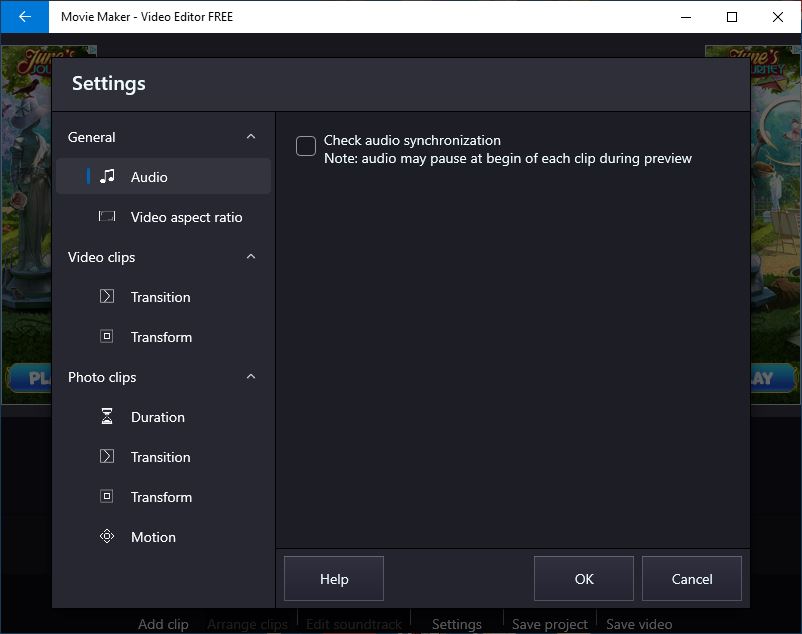This screenshot has height=634, width=802.
Task: Confirm settings with the OK button
Action: (584, 579)
